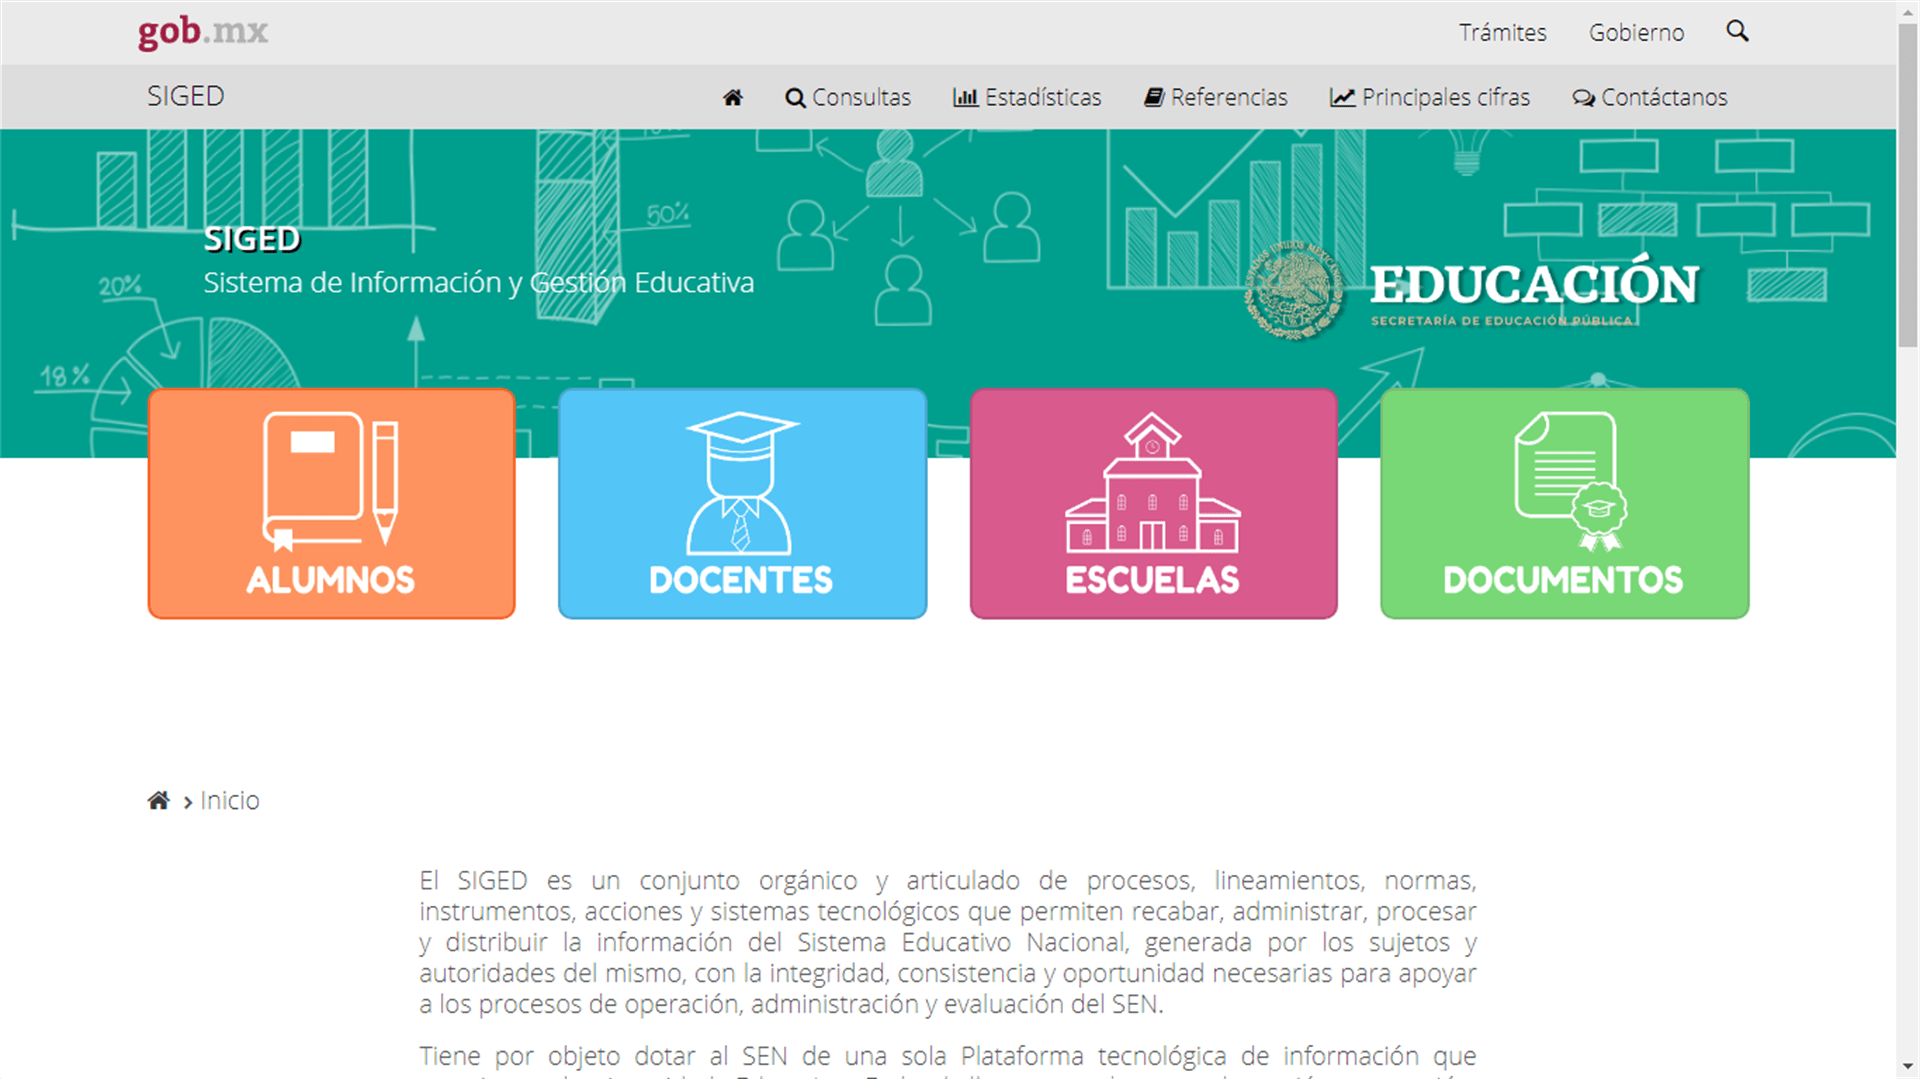
Task: Open the search magnifier in top bar
Action: click(1737, 32)
